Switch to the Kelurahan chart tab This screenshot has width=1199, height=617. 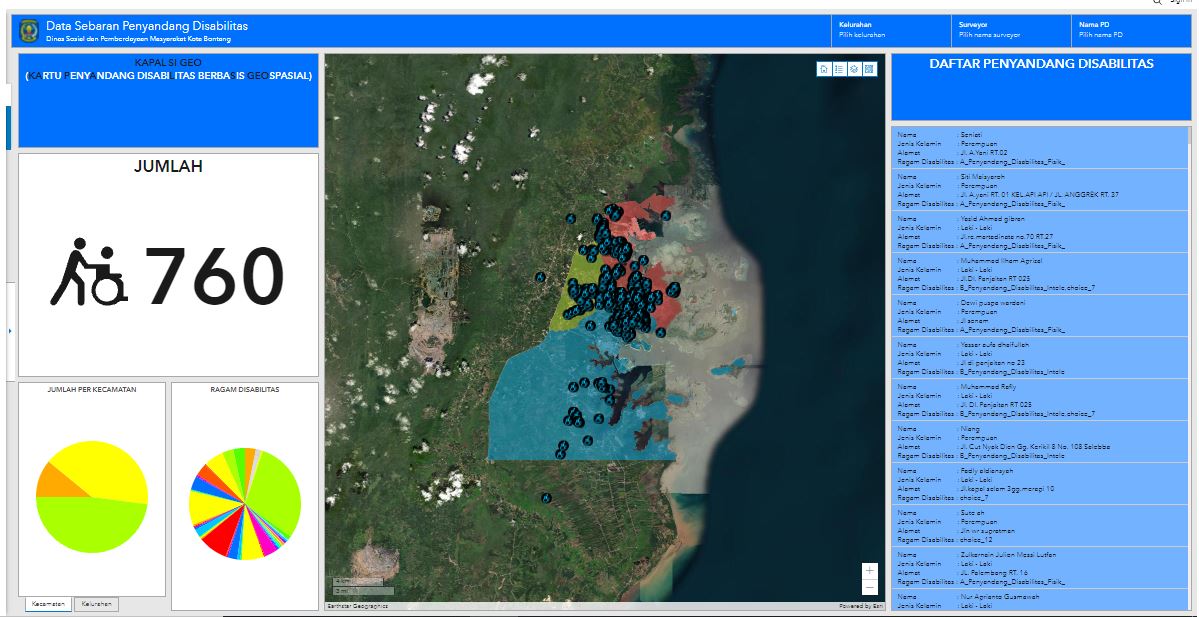tap(96, 604)
